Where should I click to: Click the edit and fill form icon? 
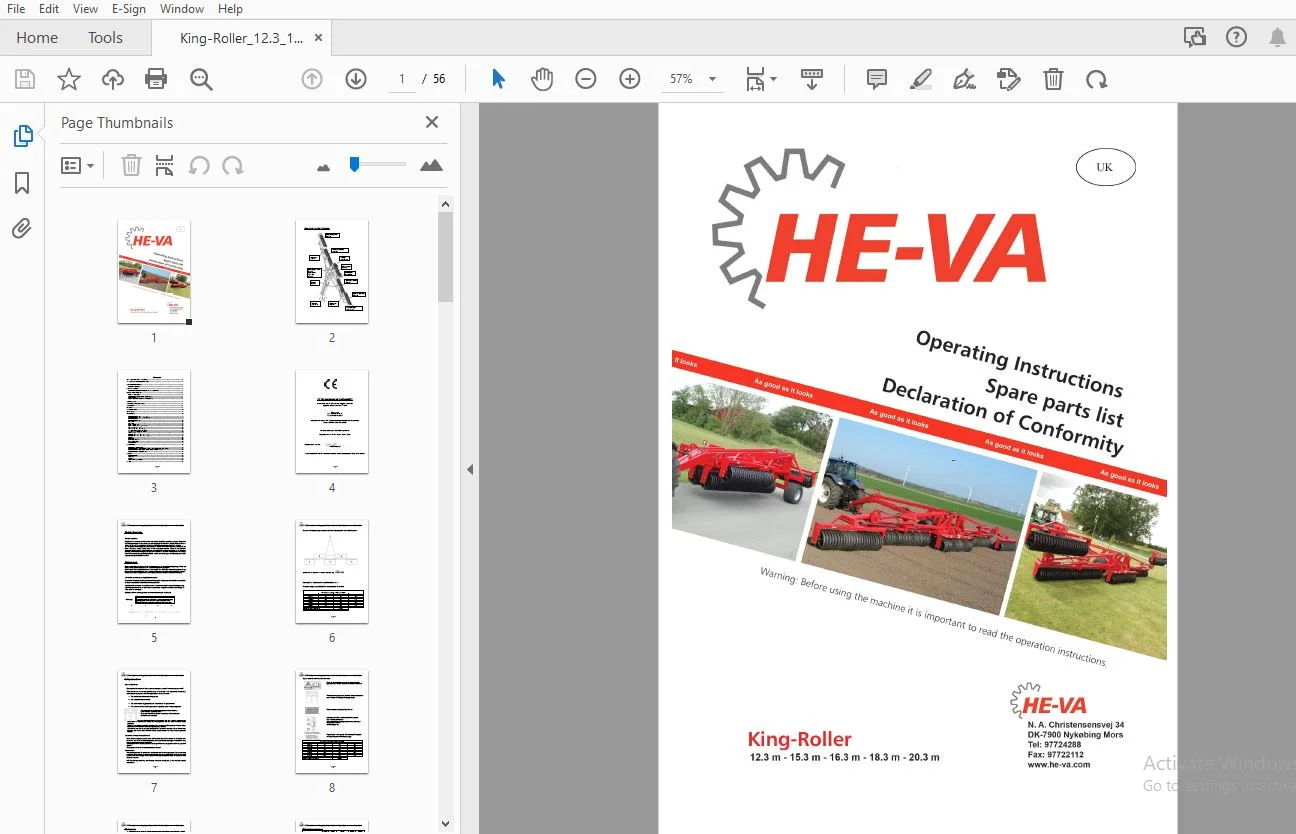pos(1009,80)
